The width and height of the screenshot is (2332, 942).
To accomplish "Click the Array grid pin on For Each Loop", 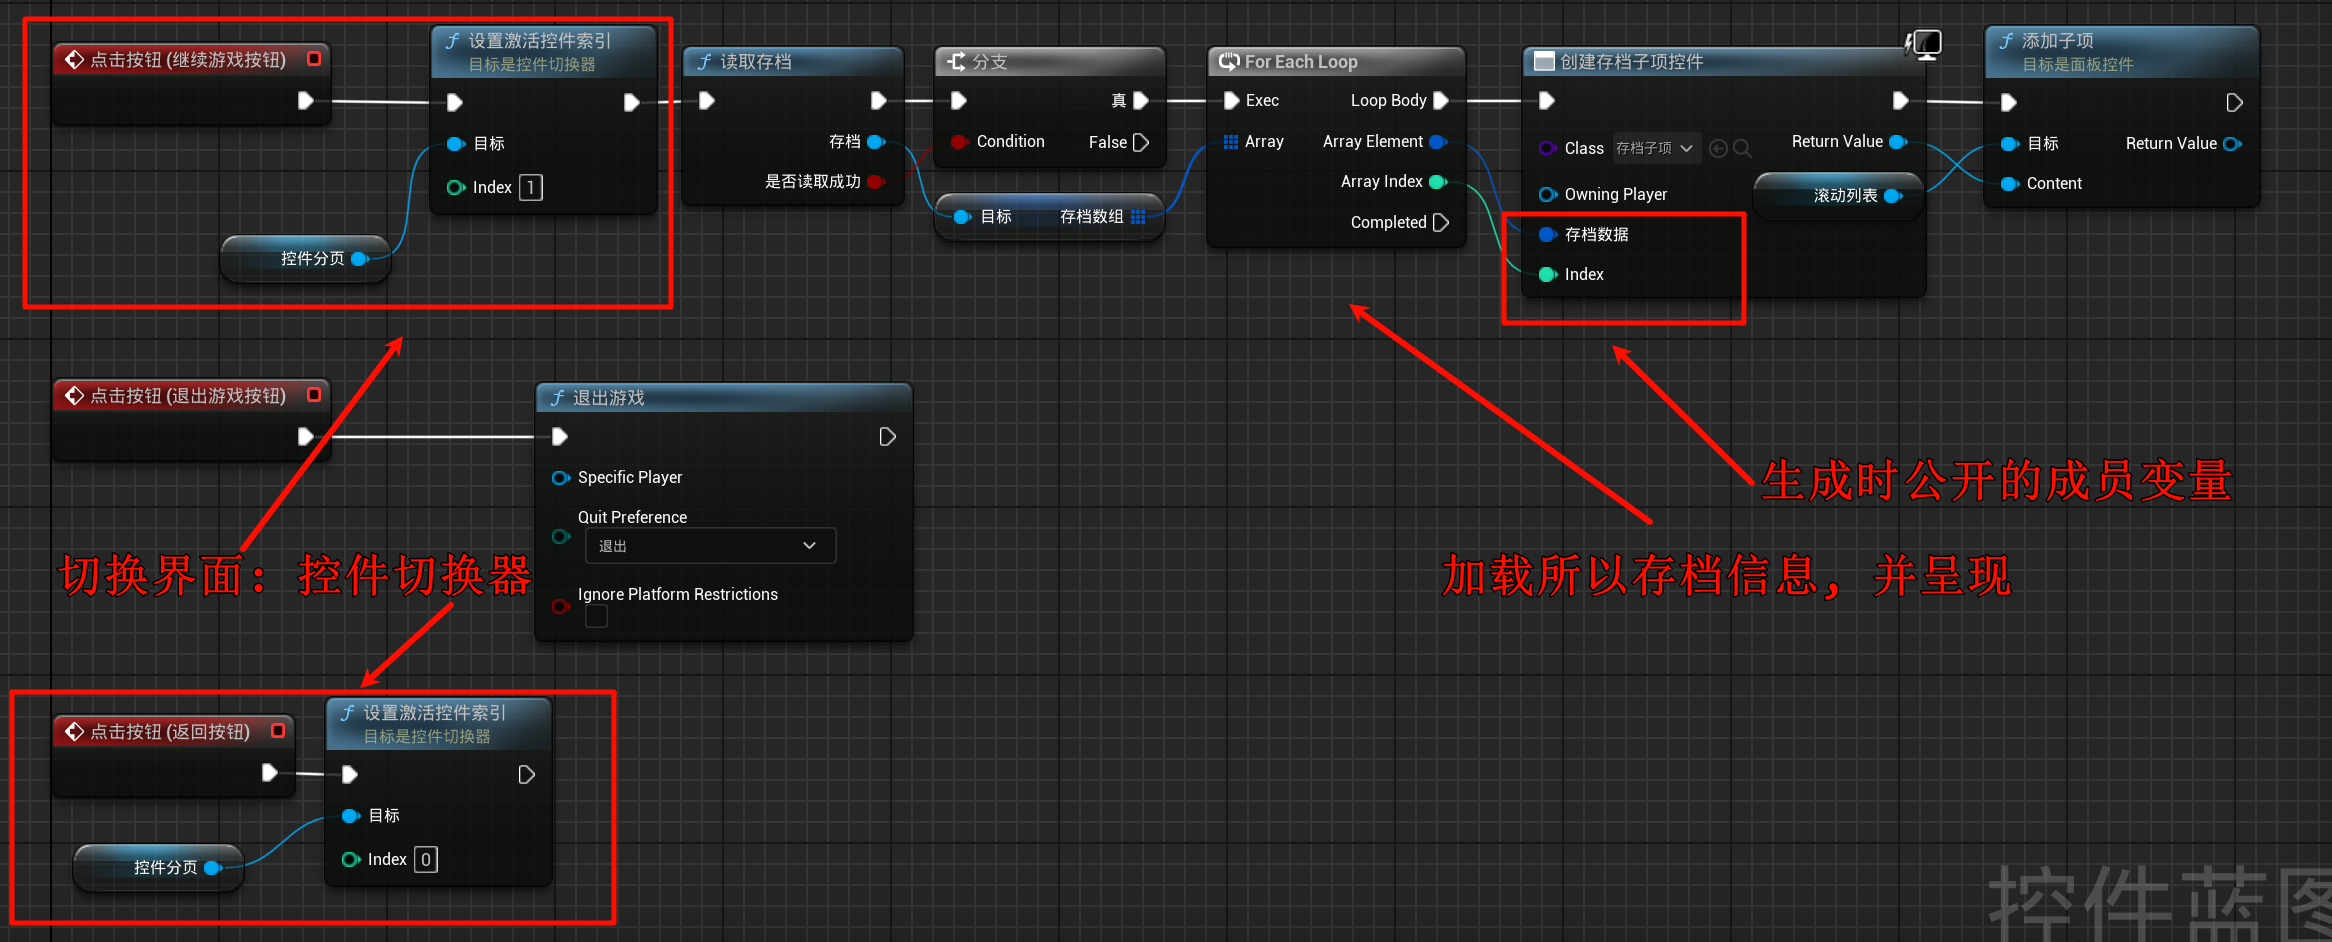I will click(x=1231, y=142).
